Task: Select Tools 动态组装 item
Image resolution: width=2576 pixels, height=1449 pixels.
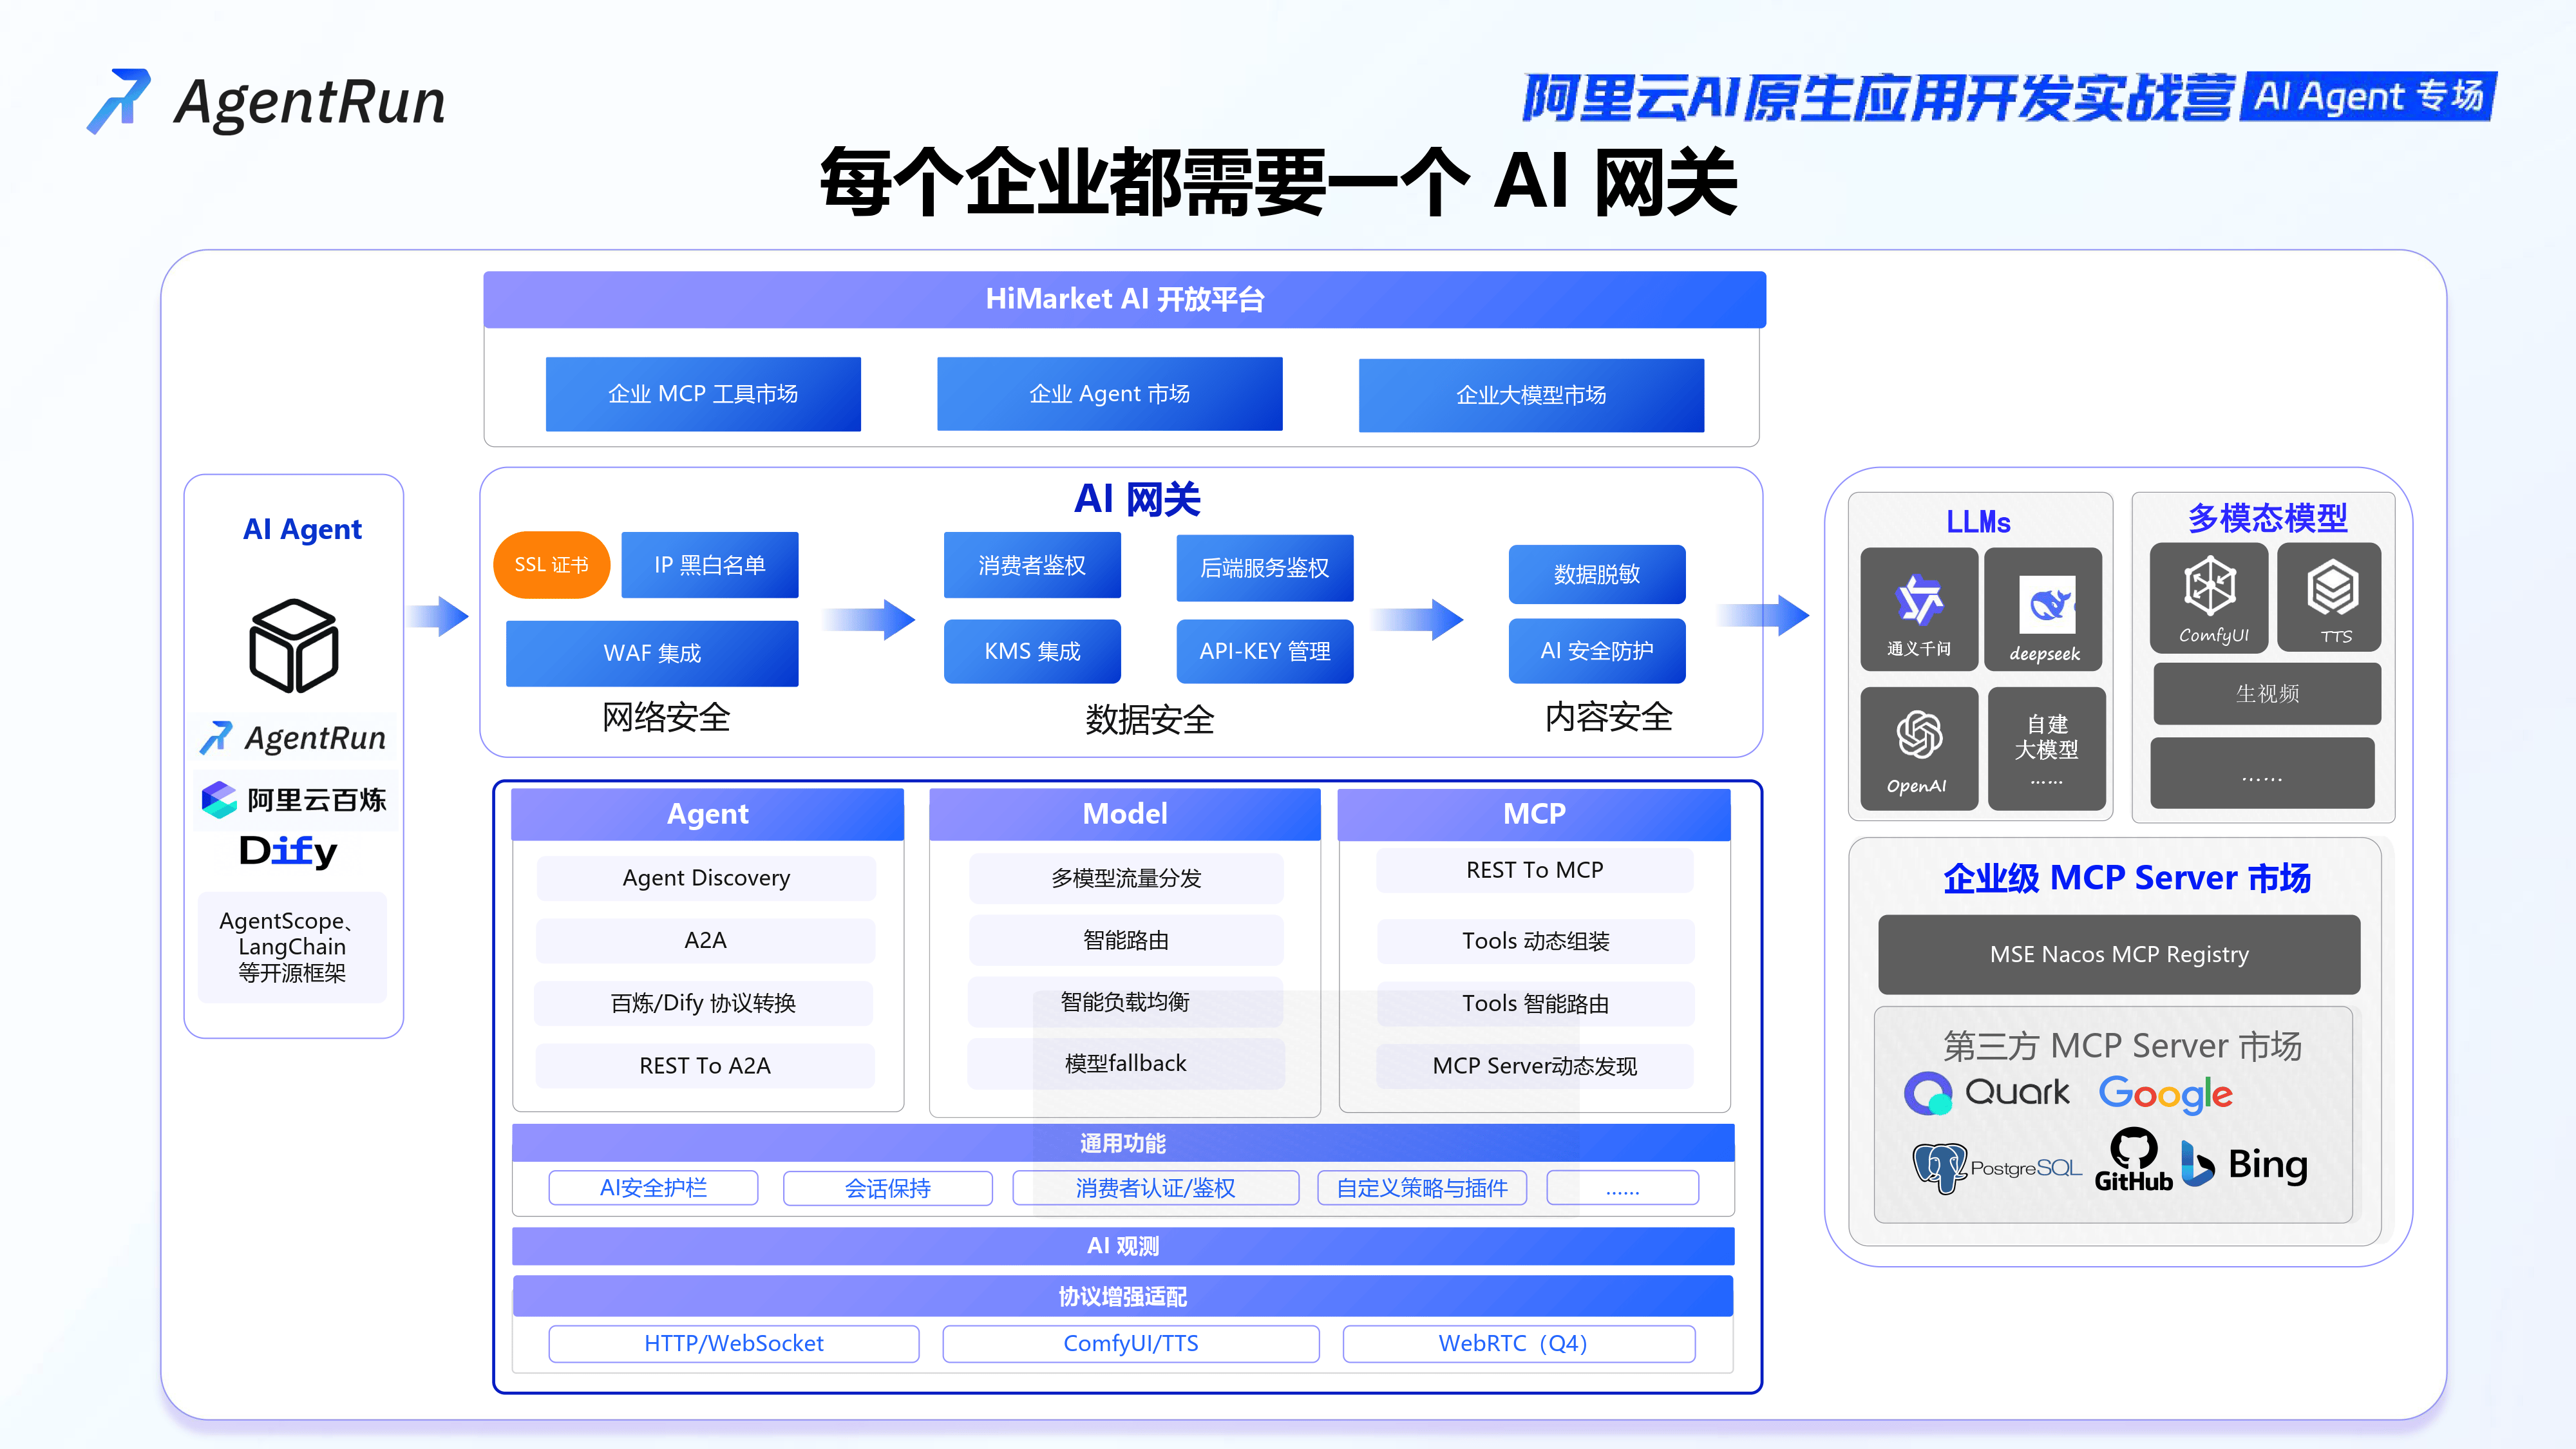Action: click(x=1536, y=941)
